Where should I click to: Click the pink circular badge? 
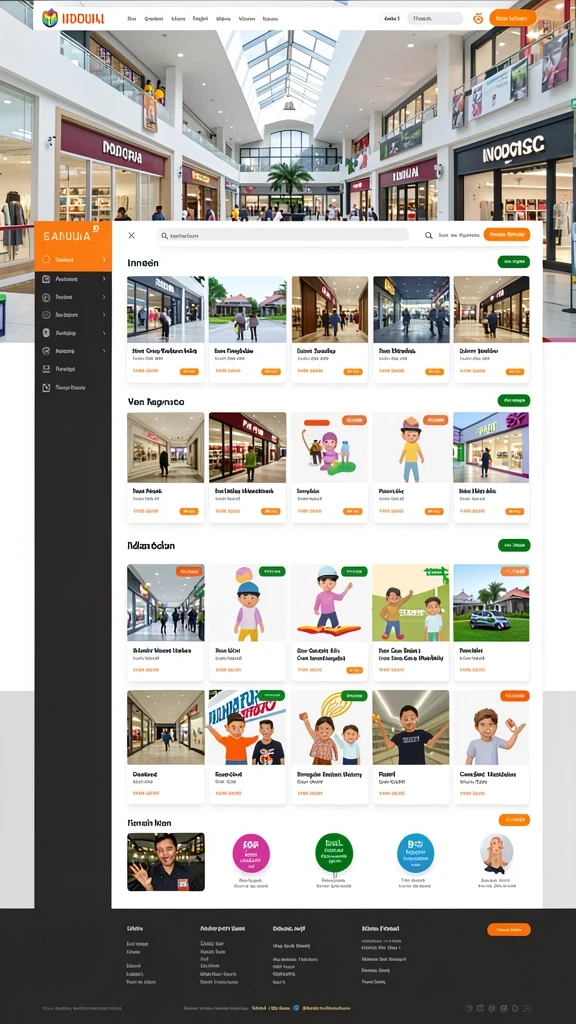pos(251,853)
